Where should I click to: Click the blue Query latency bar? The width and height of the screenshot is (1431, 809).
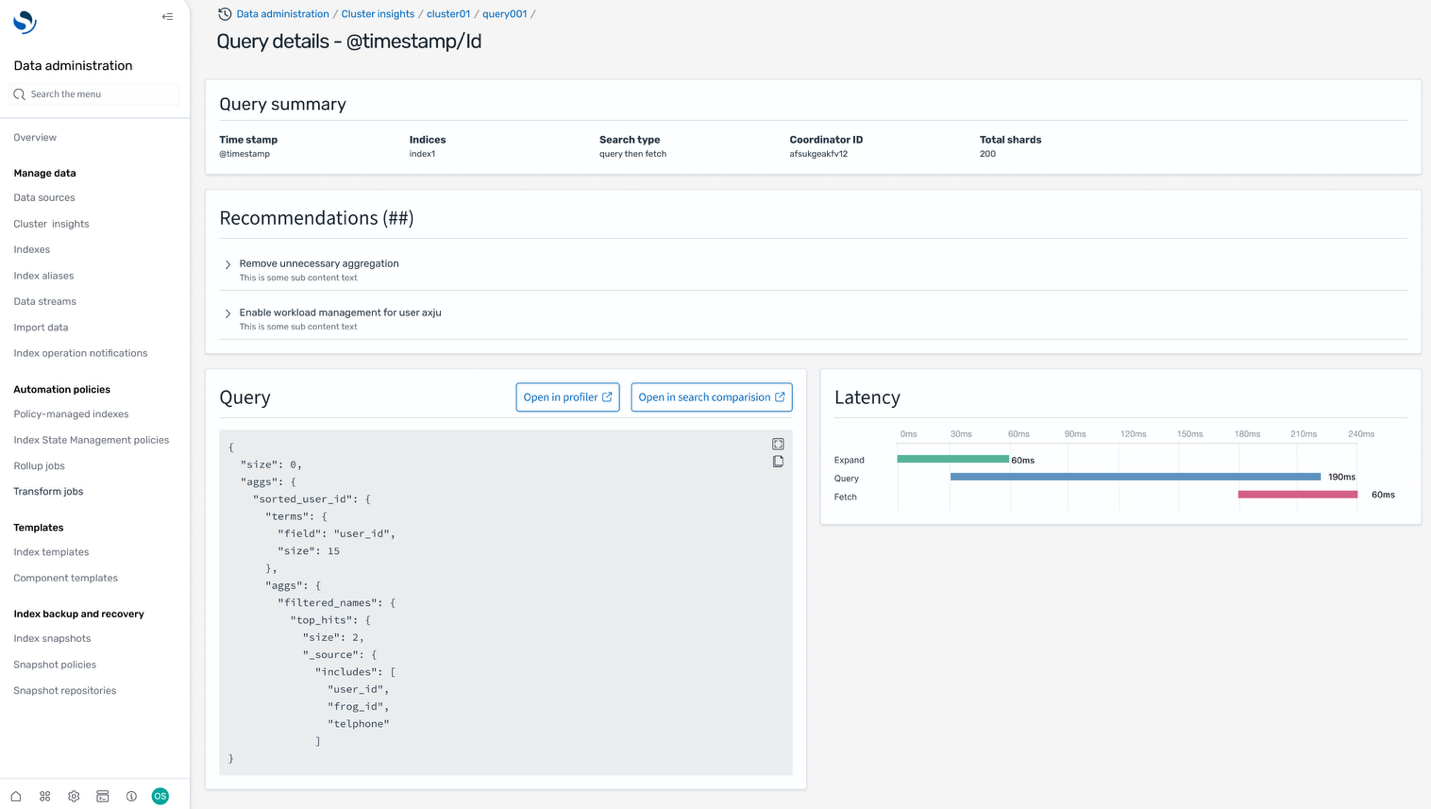pyautogui.click(x=1134, y=477)
